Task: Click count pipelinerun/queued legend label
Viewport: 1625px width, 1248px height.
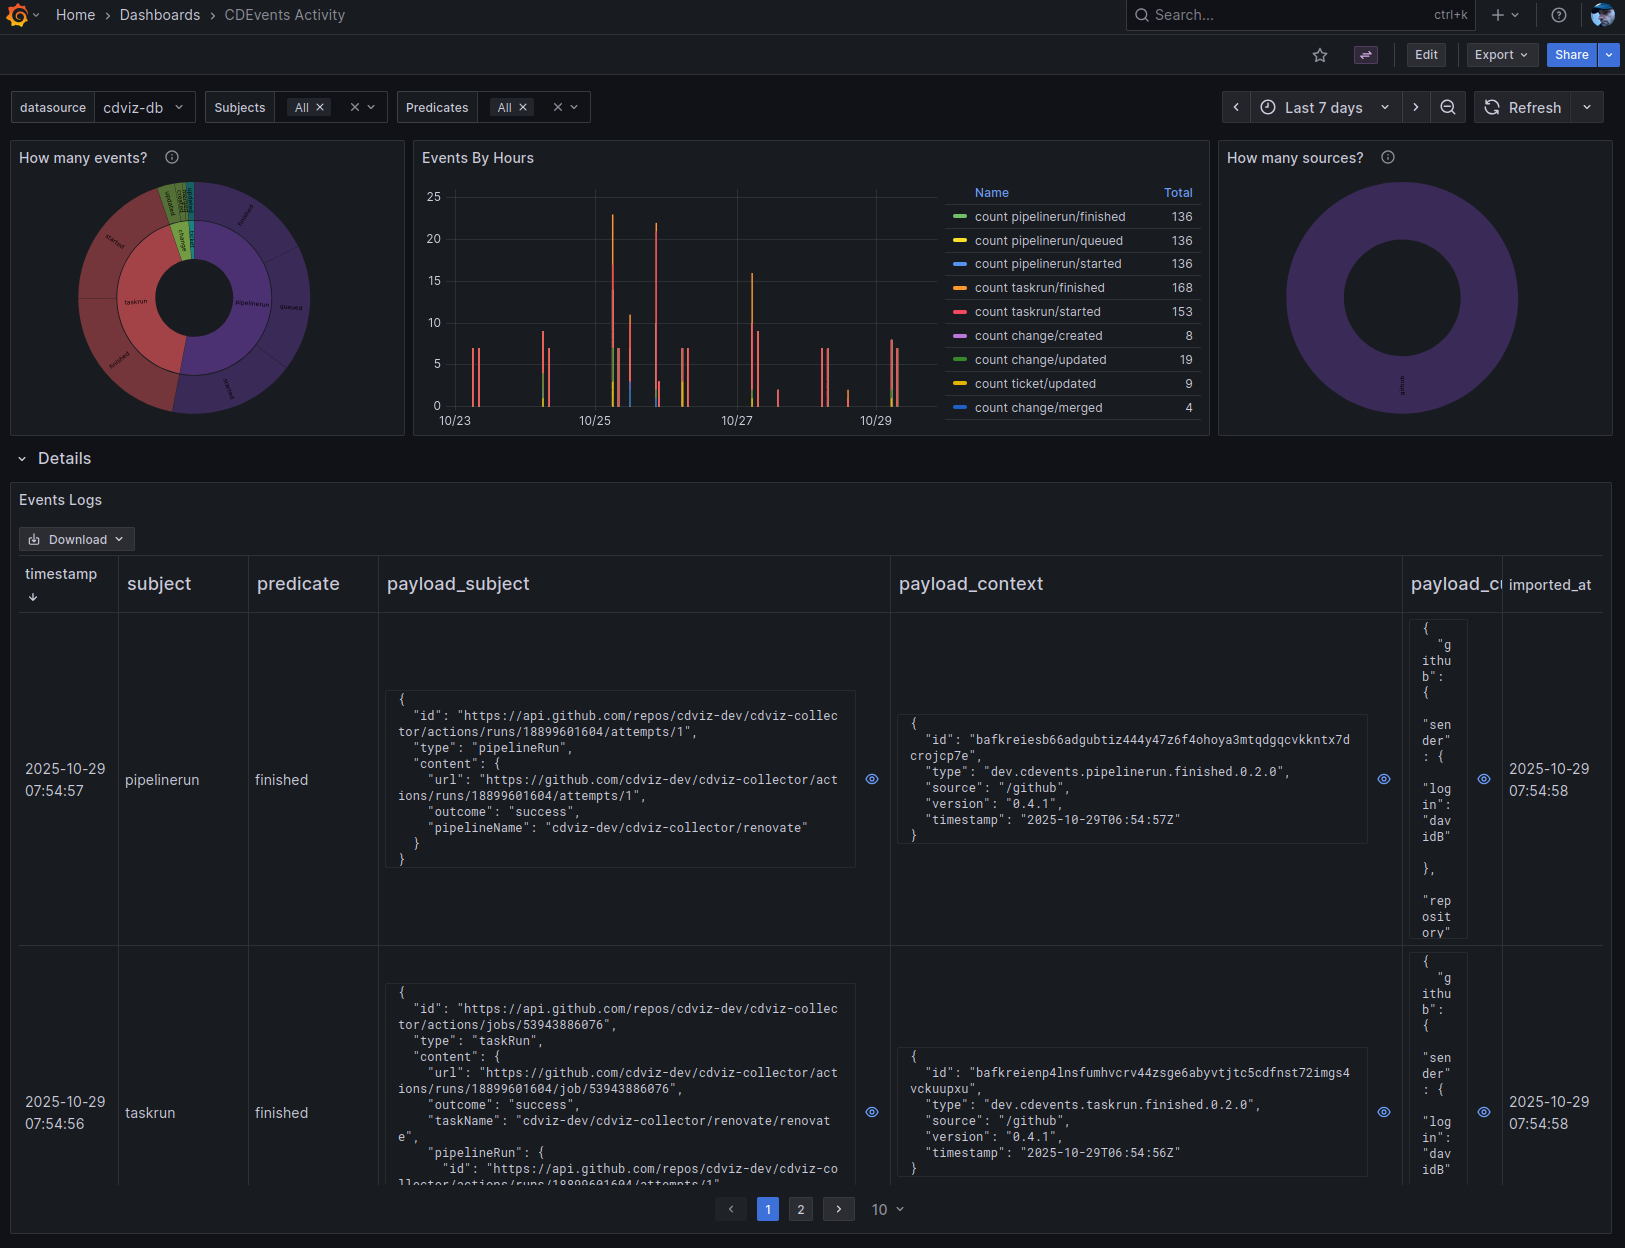Action: [x=1049, y=241]
